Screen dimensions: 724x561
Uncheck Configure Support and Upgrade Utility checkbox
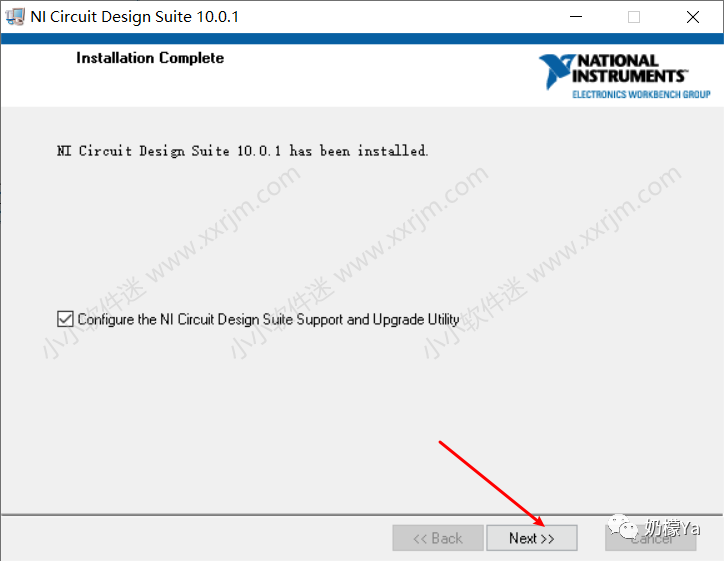click(x=65, y=319)
